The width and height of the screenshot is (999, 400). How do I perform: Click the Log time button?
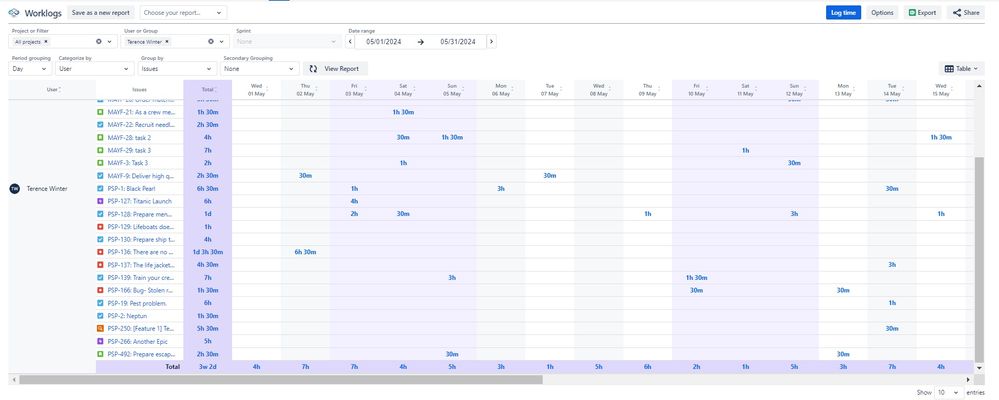[x=844, y=13]
